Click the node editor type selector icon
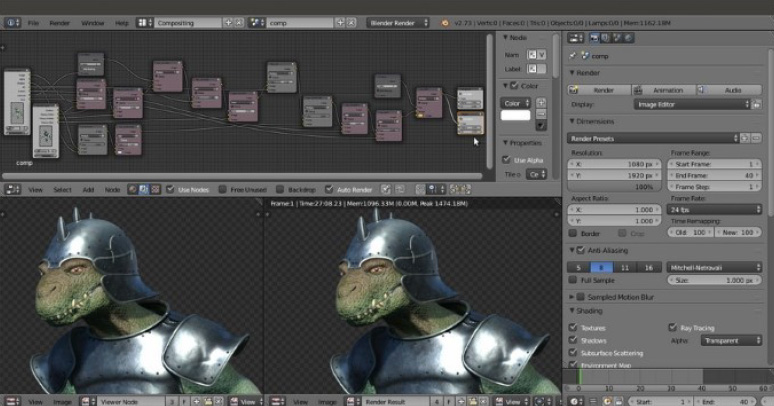774x406 pixels. coord(12,189)
